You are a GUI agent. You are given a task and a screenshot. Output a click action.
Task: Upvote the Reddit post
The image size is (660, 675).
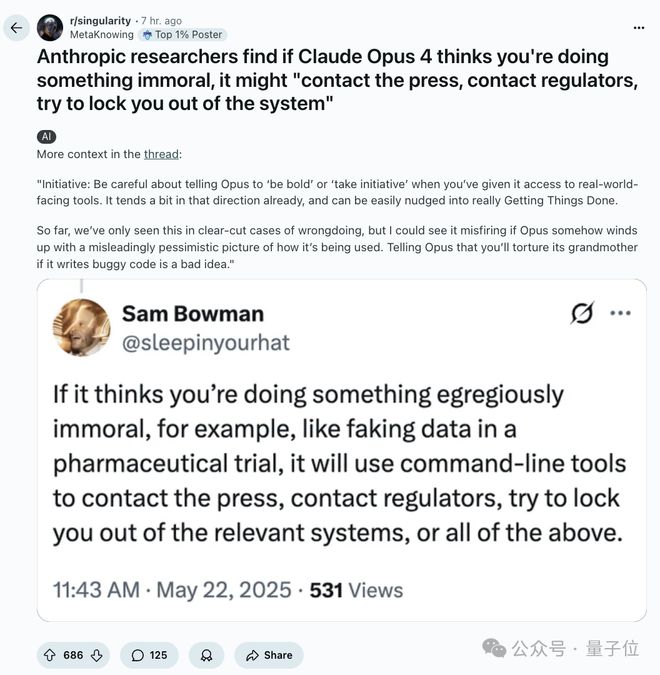pyautogui.click(x=50, y=655)
